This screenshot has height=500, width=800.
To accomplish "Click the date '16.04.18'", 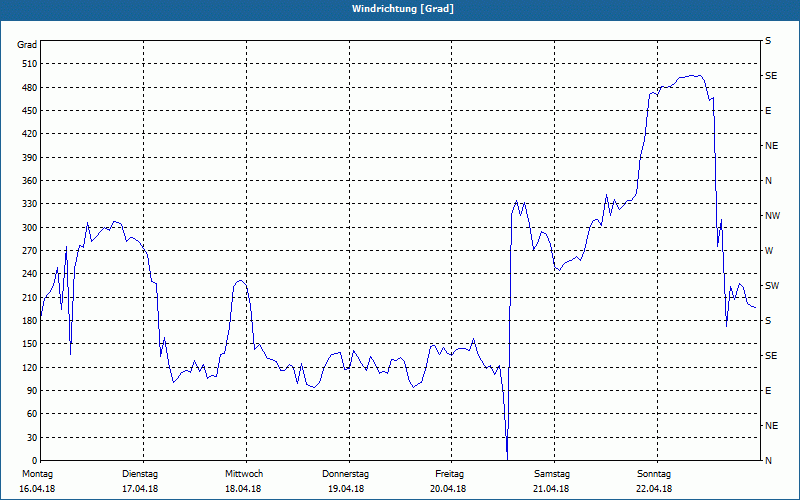I will [37, 489].
